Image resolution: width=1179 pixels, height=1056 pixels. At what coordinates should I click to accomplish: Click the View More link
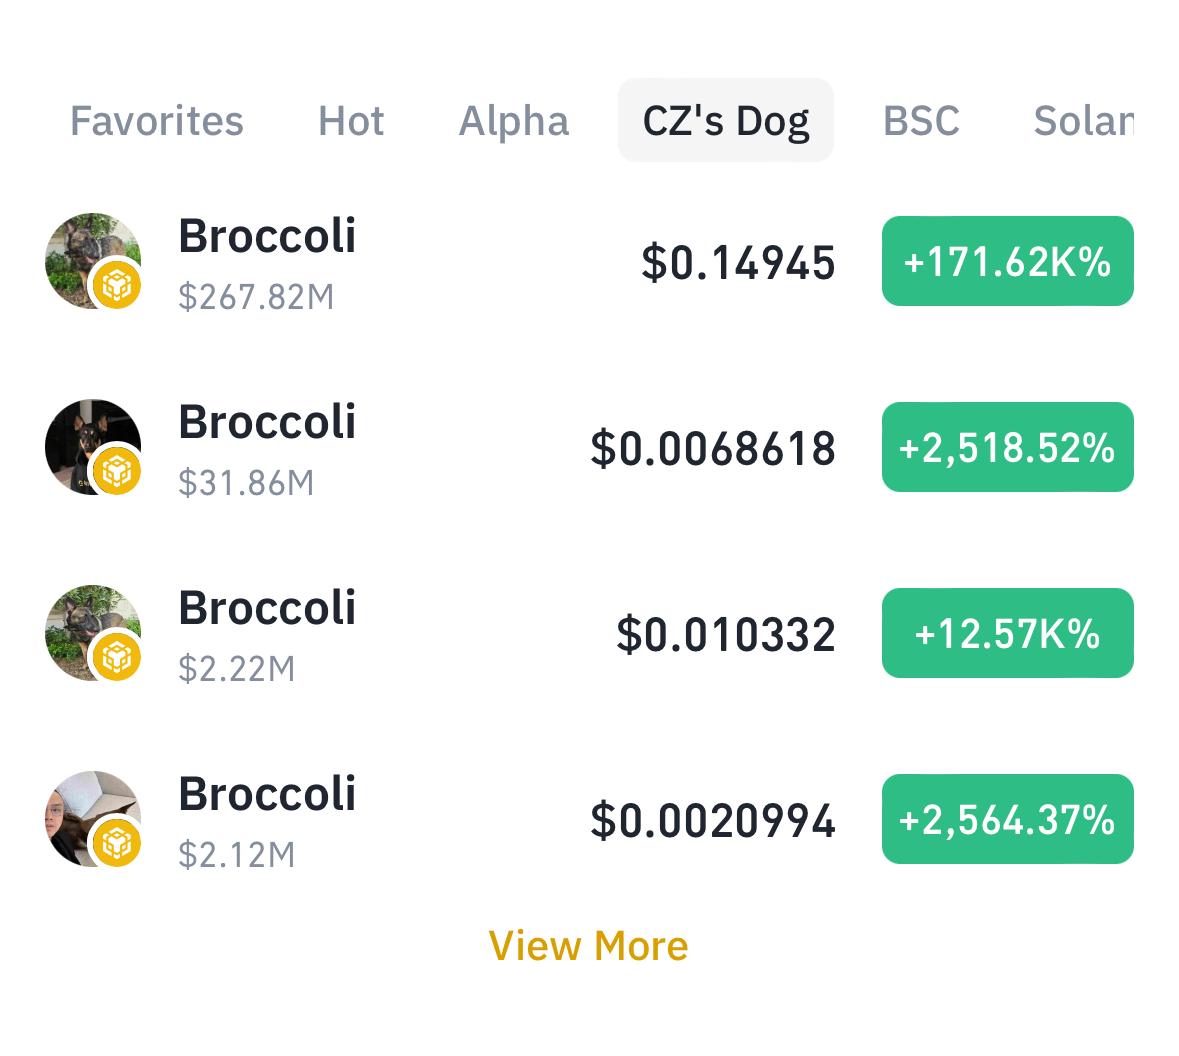pos(588,944)
